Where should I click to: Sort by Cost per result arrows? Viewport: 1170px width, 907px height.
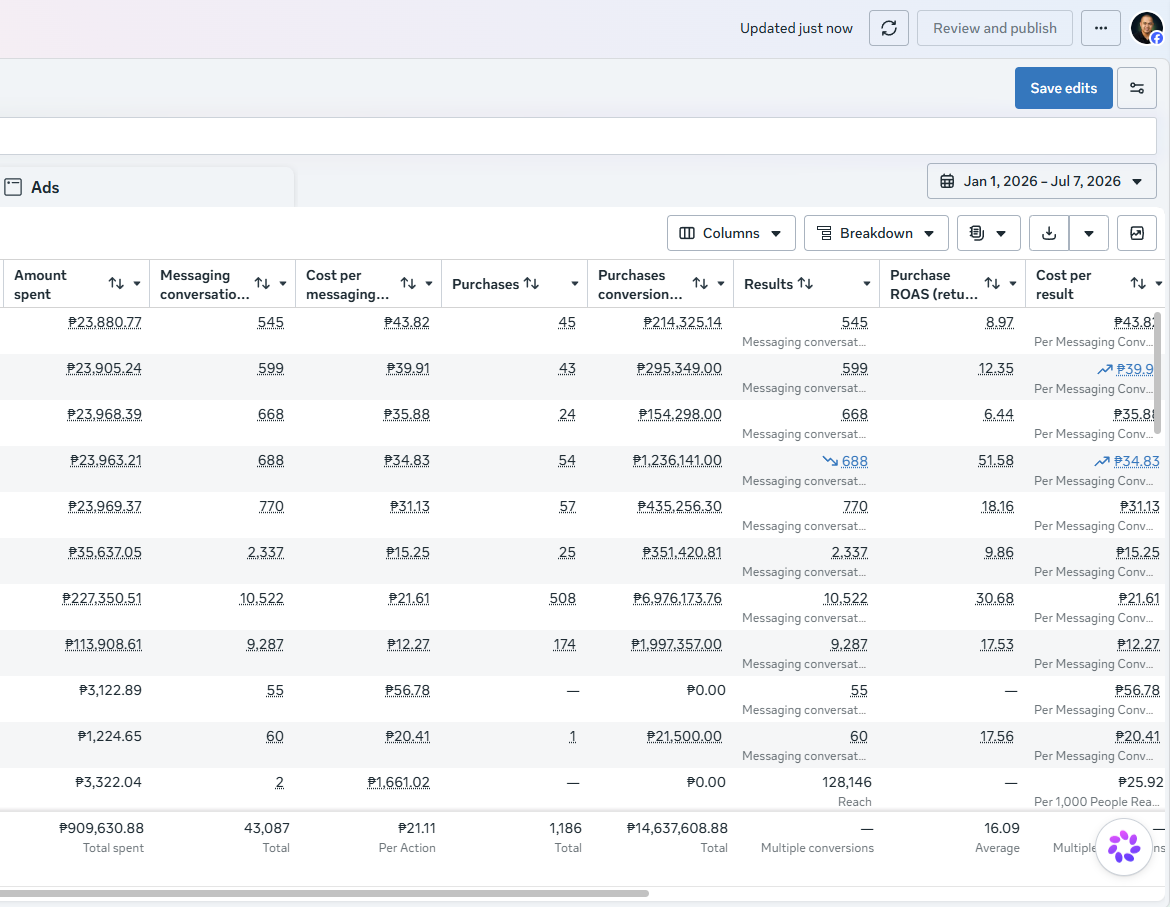[1138, 283]
